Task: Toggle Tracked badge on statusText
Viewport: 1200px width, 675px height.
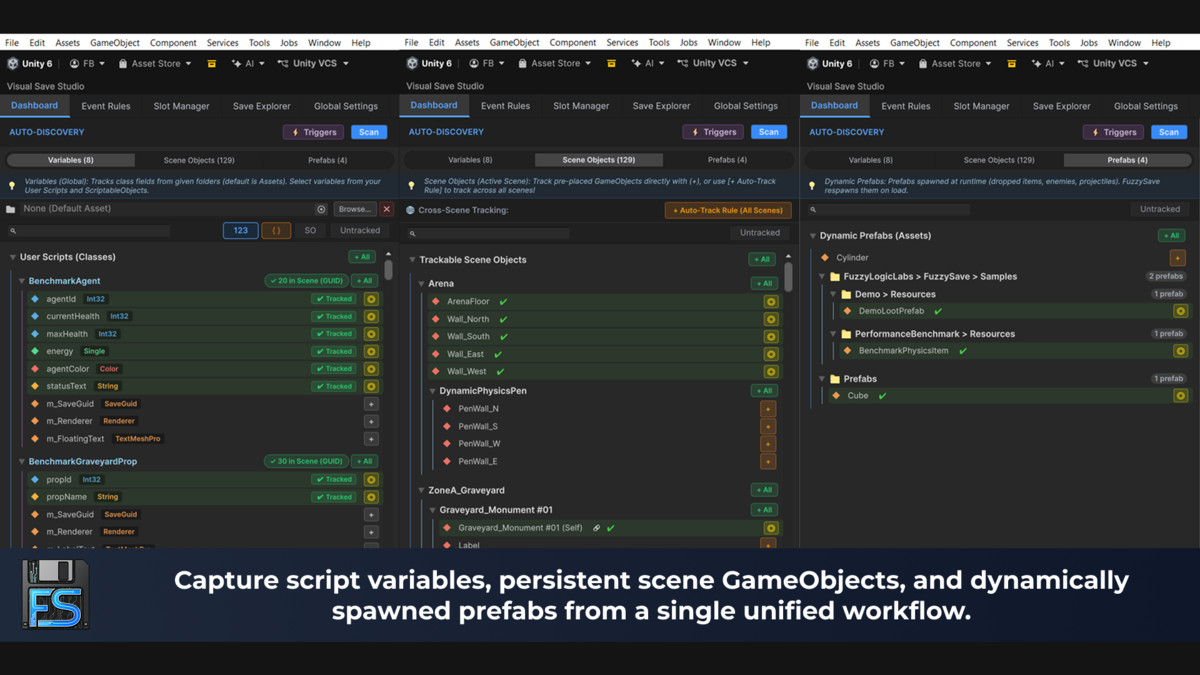Action: click(x=334, y=386)
